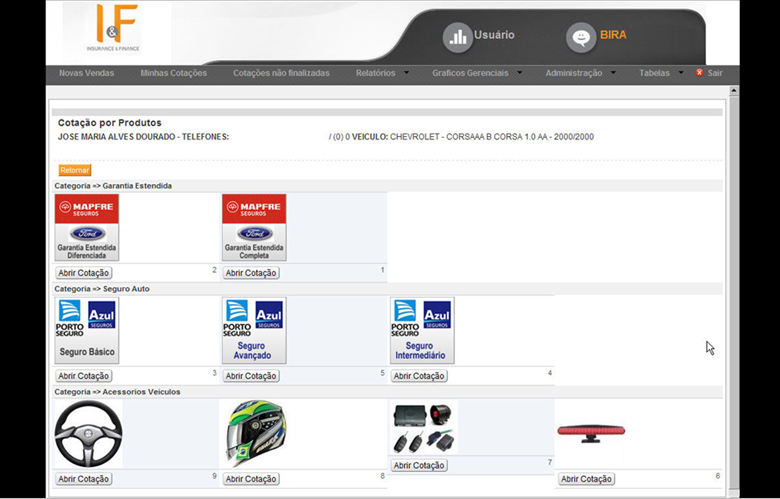Click the Sair logout link
The width and height of the screenshot is (780, 499).
(x=715, y=73)
